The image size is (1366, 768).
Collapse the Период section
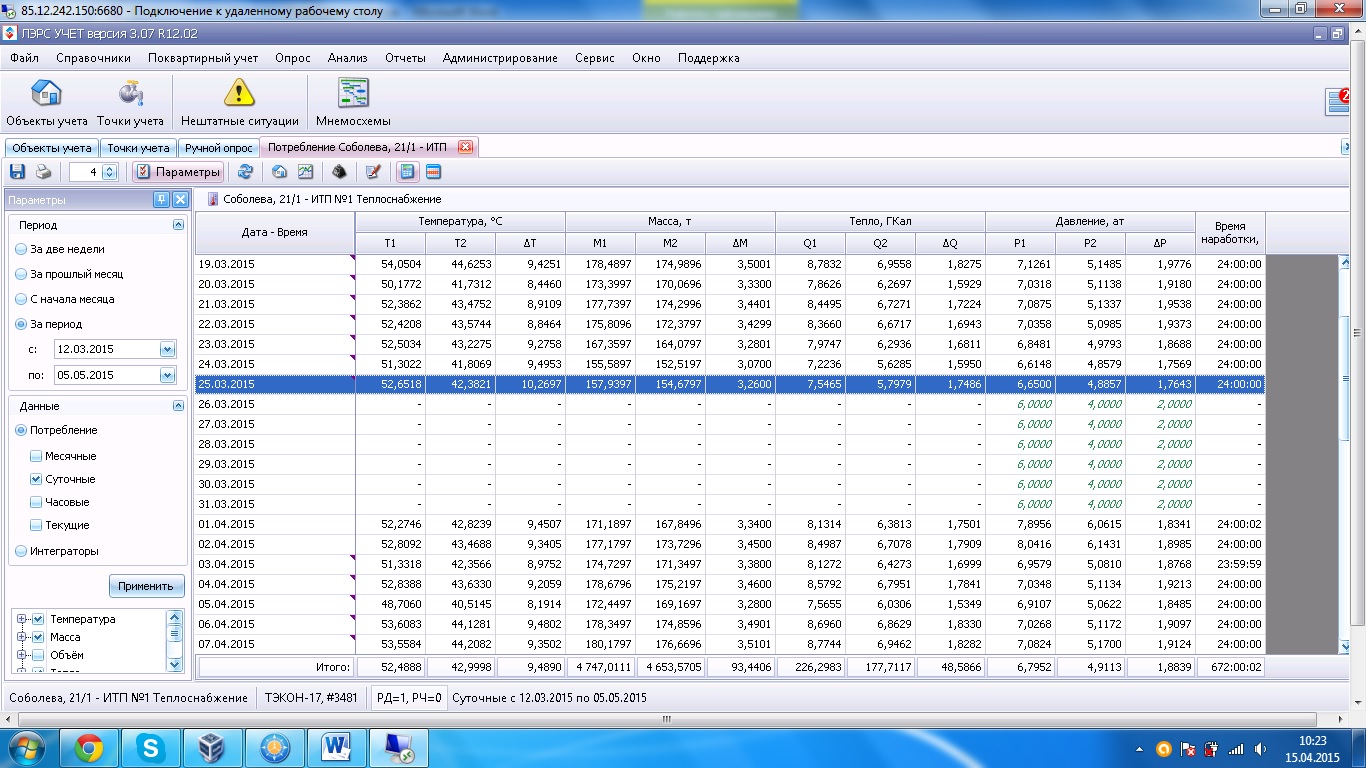pyautogui.click(x=178, y=225)
